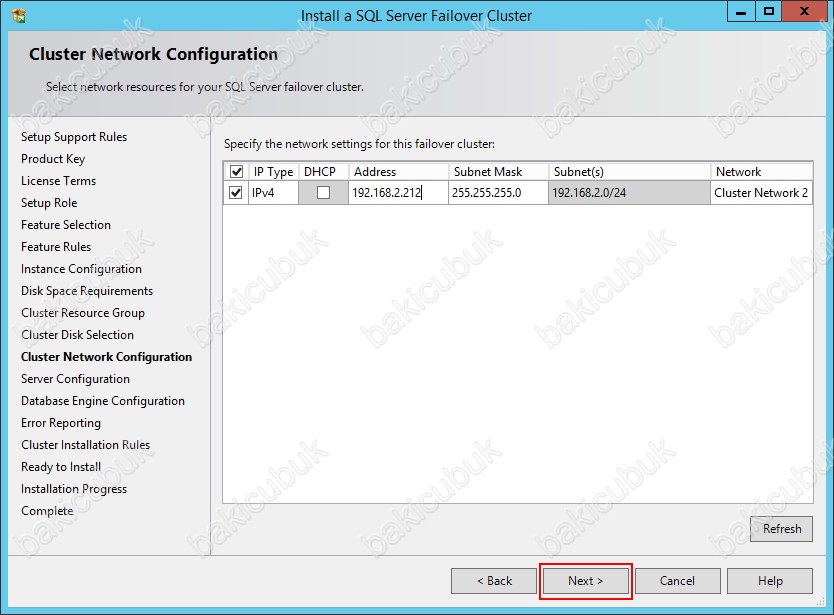Close the setup window

point(804,12)
